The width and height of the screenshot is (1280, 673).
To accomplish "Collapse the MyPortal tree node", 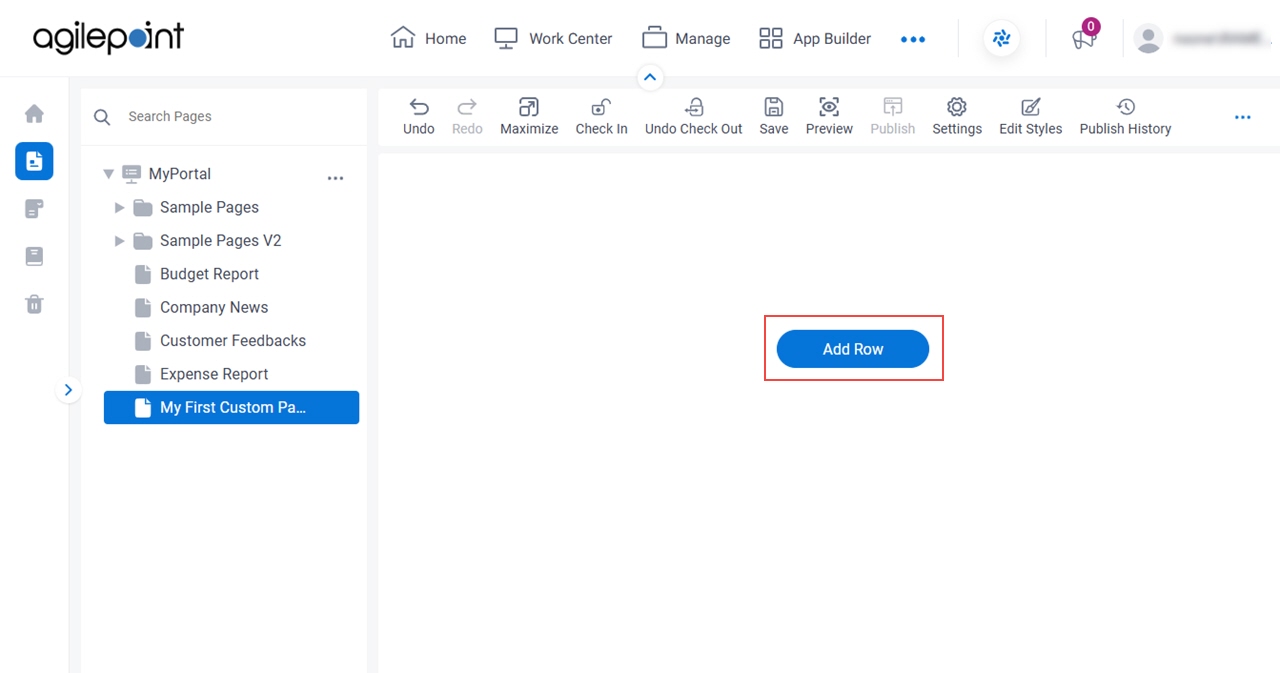I will [x=109, y=174].
